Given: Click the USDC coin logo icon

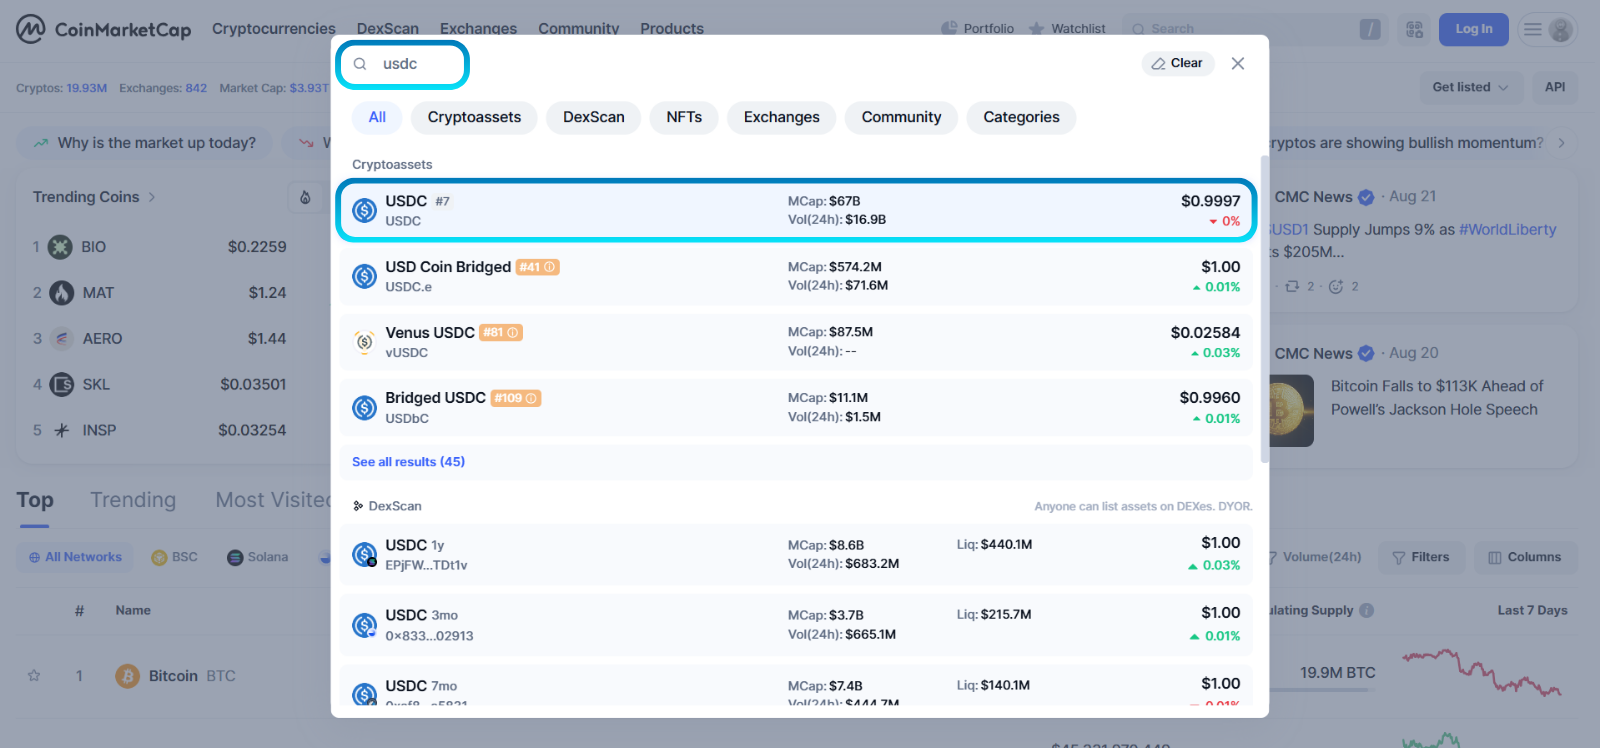Looking at the screenshot, I should [365, 210].
